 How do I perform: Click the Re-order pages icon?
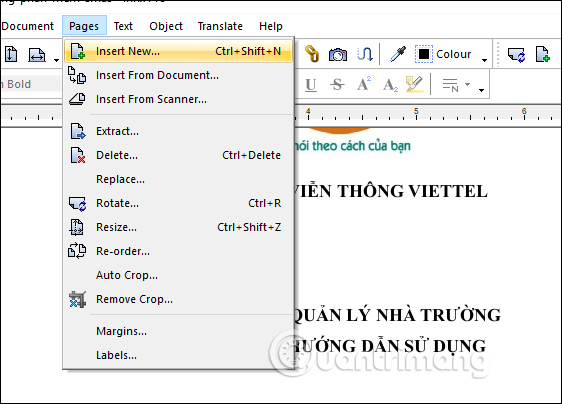pos(77,251)
